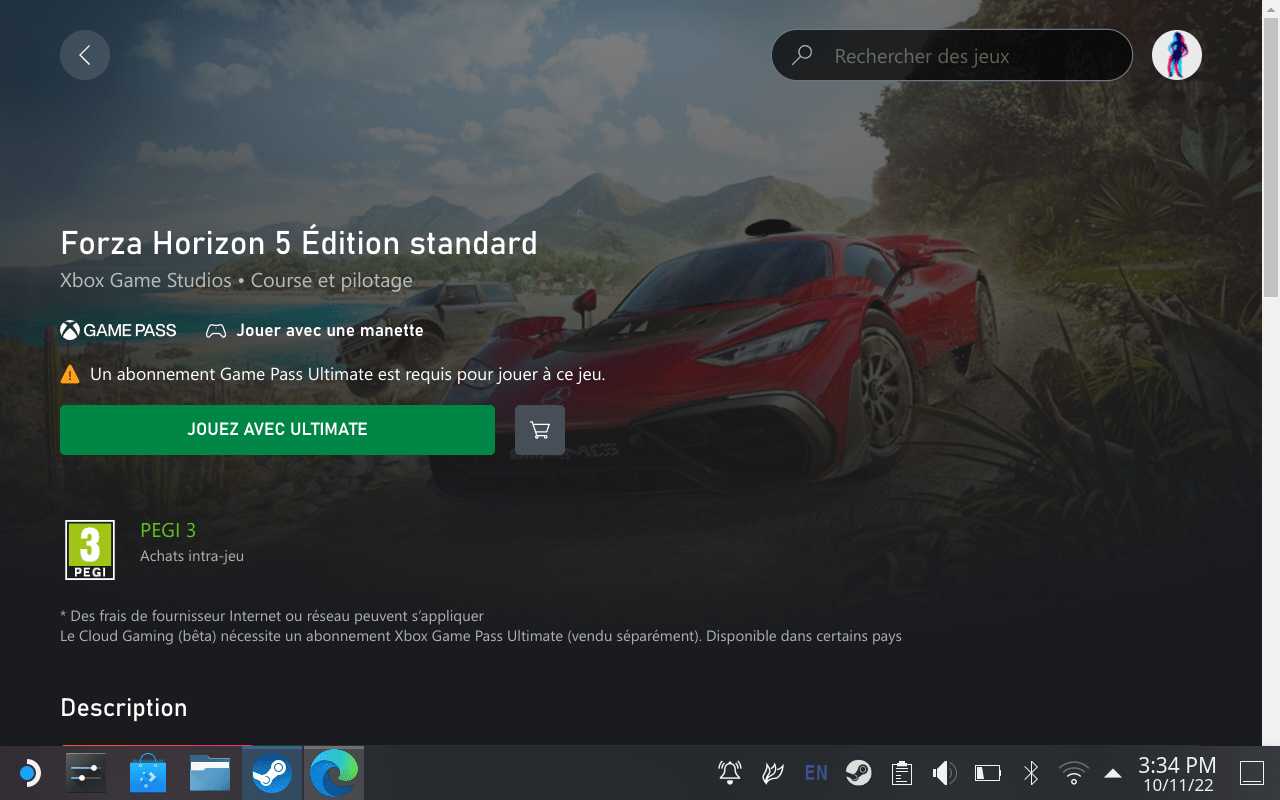
Task: Click the battery status tray icon
Action: pos(987,772)
